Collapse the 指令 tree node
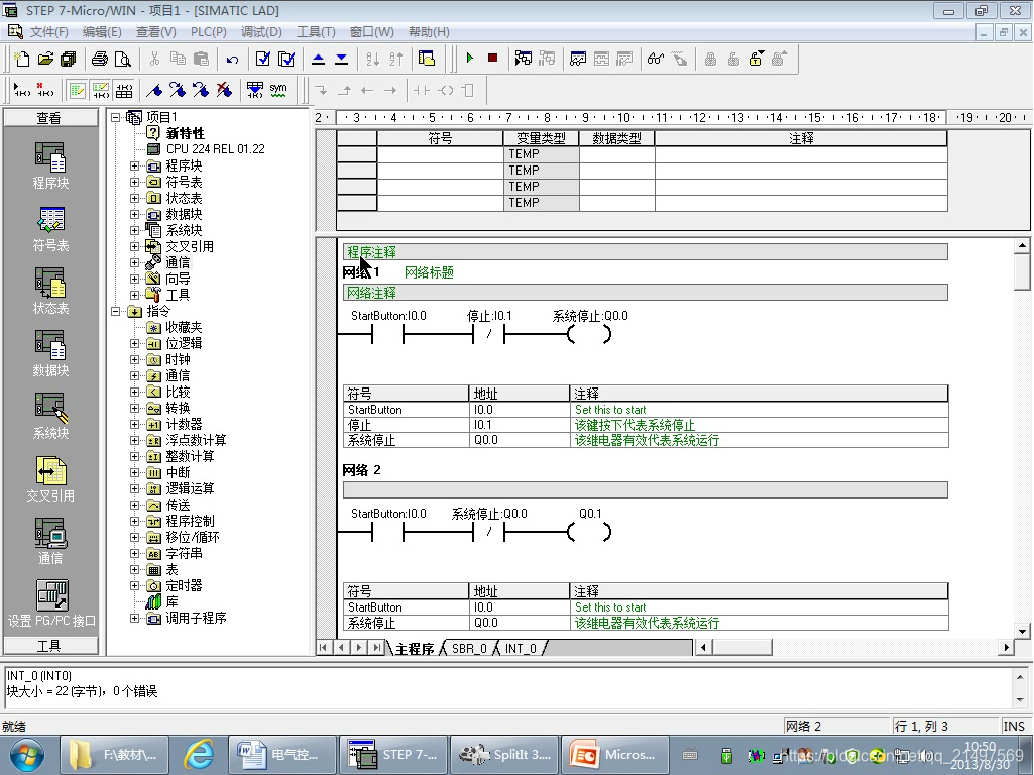1034x775 pixels. [x=115, y=311]
